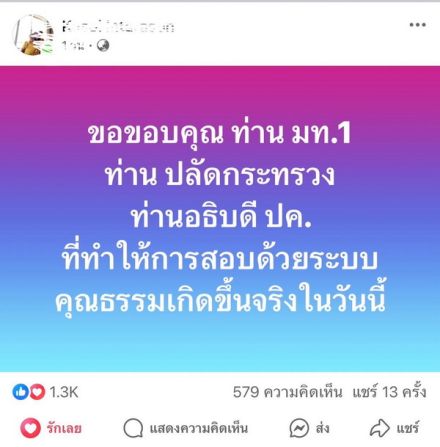The image size is (440, 447).
Task: Open the gradient background post text
Action: pyautogui.click(x=220, y=219)
